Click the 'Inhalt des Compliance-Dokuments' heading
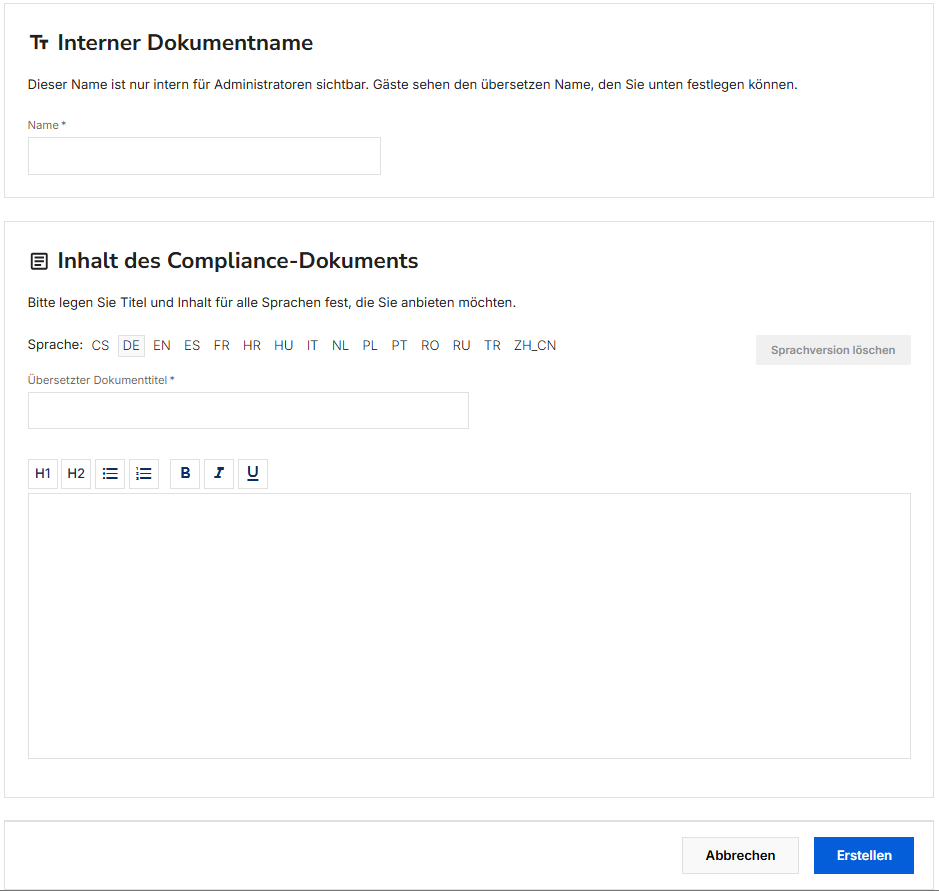 (x=238, y=260)
